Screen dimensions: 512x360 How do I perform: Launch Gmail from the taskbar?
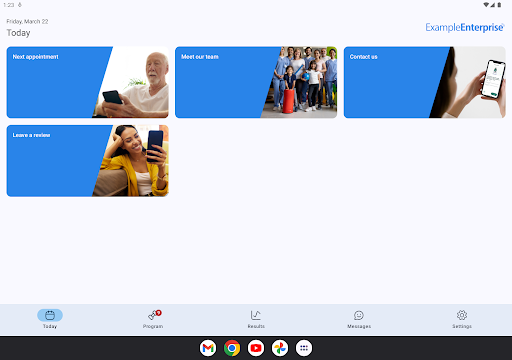pyautogui.click(x=208, y=348)
